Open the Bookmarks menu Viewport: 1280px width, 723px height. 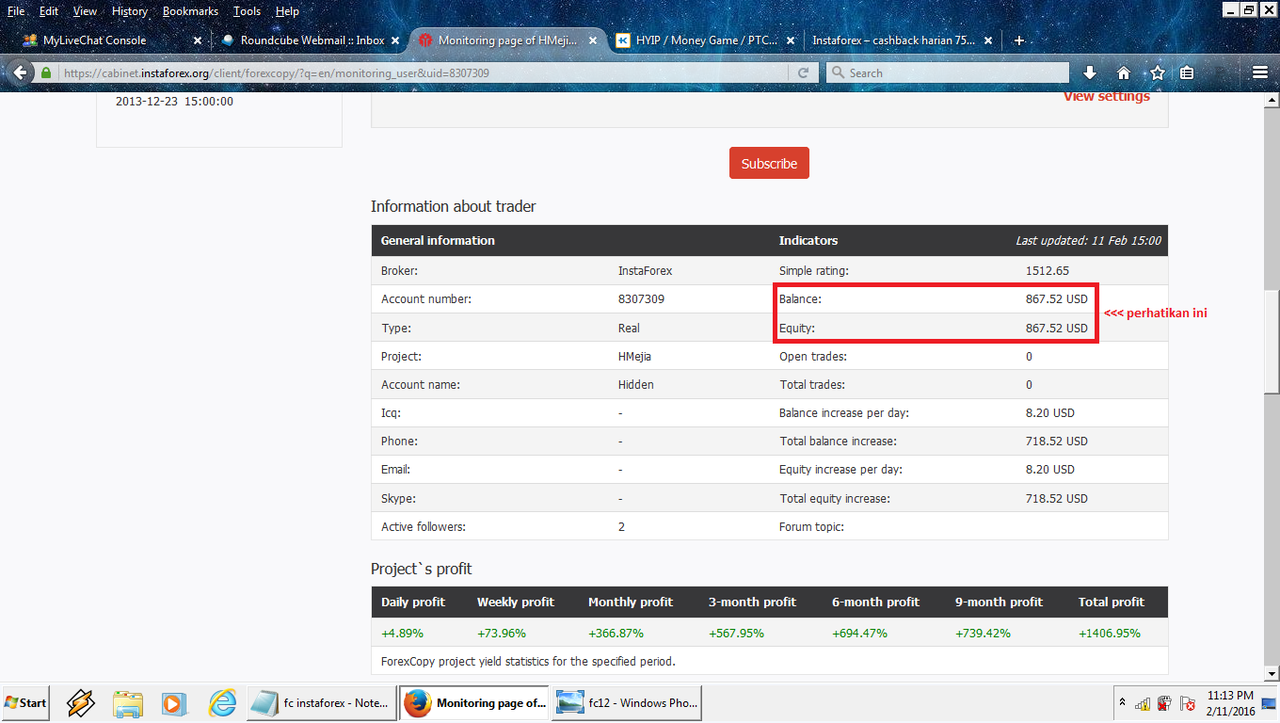point(190,11)
